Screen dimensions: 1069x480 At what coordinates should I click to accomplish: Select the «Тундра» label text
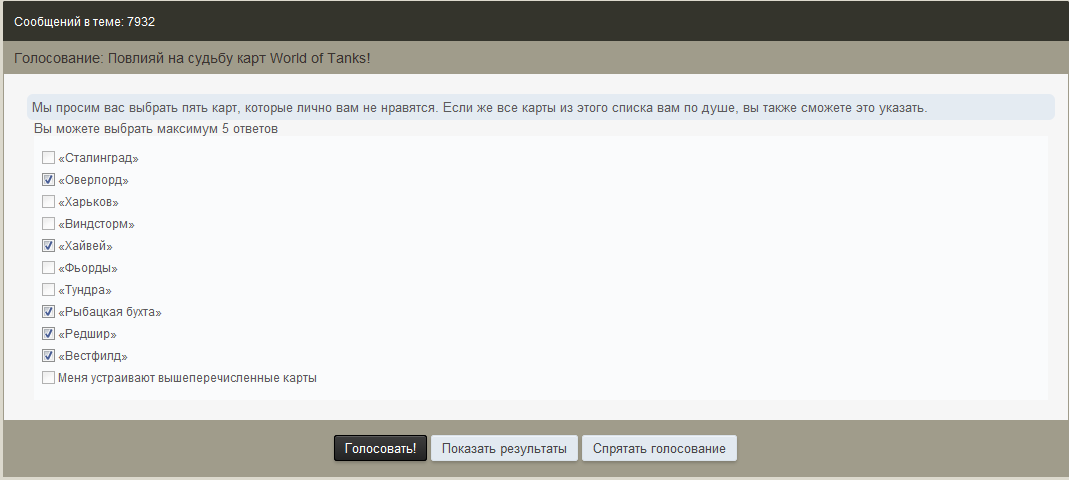pyautogui.click(x=85, y=290)
